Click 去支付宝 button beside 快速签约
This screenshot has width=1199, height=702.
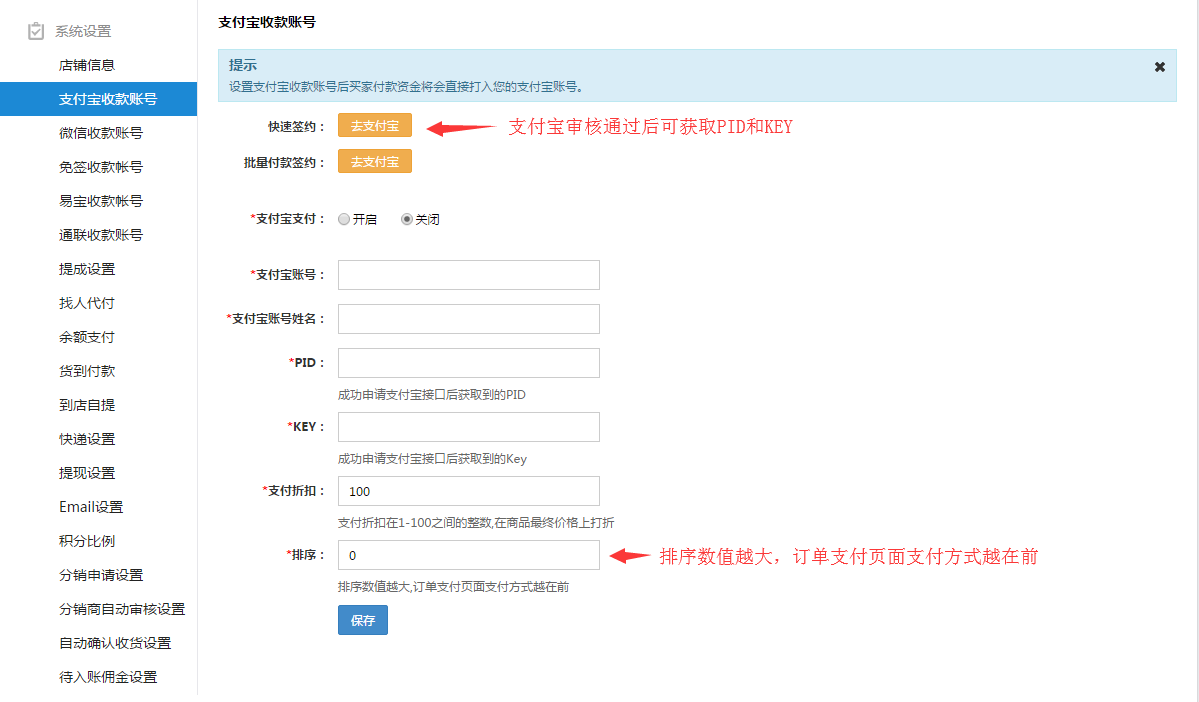click(x=375, y=126)
